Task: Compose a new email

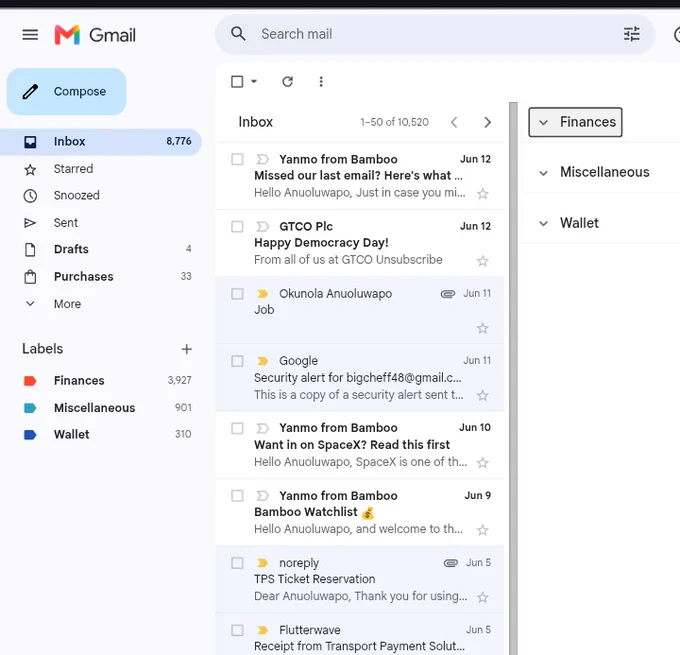Action: click(x=66, y=92)
